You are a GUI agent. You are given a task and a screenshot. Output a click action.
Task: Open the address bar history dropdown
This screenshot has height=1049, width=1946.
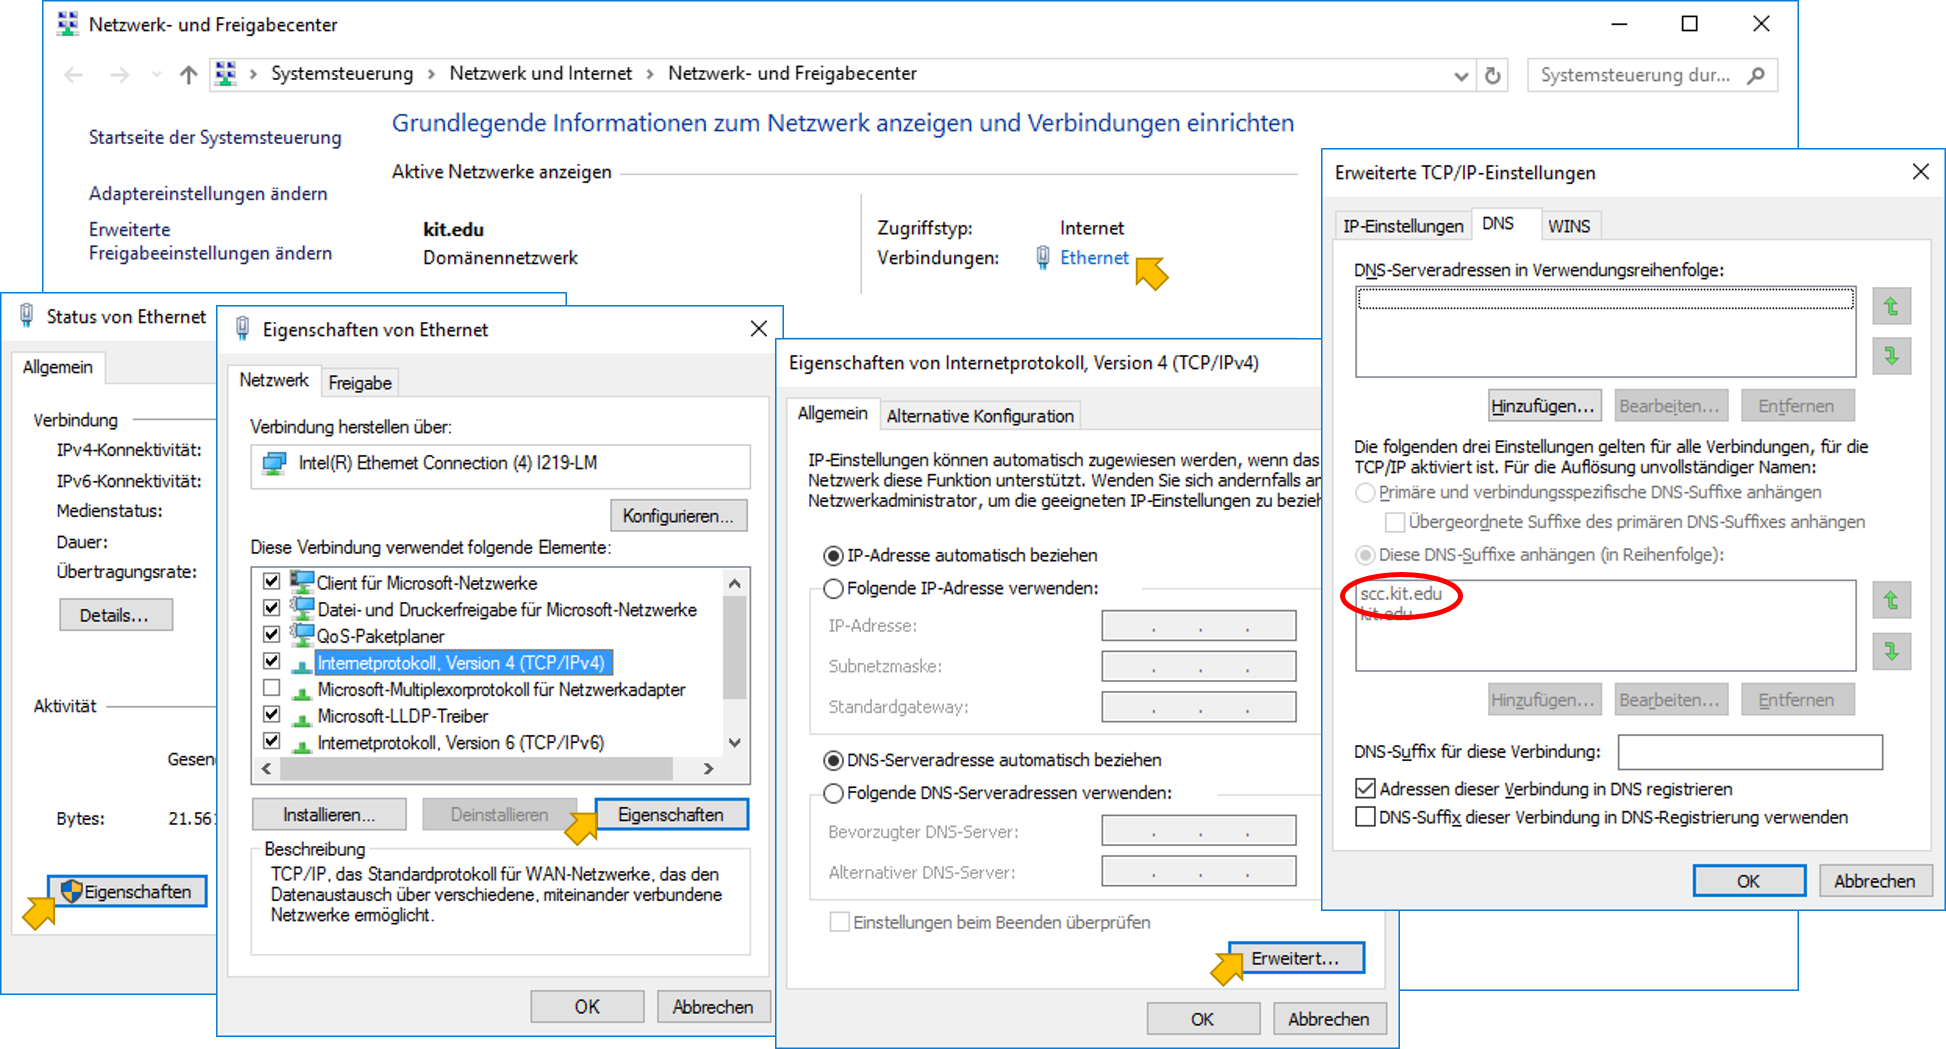[x=1460, y=76]
